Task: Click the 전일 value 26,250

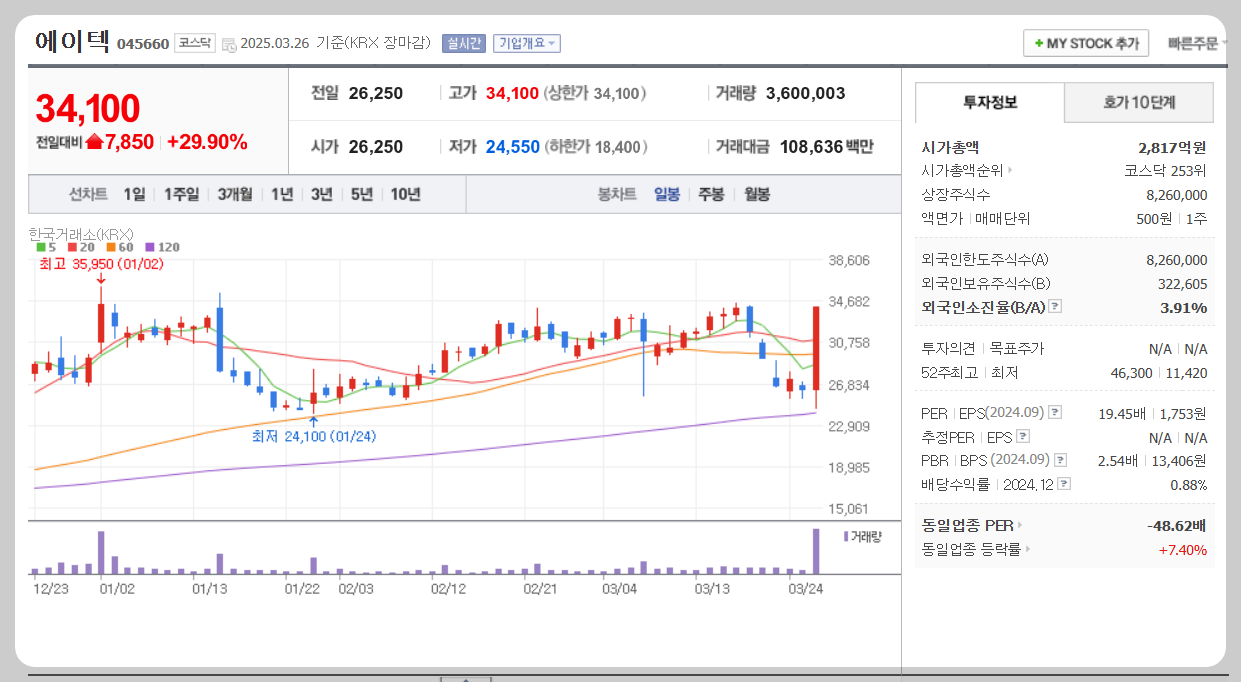Action: click(376, 94)
